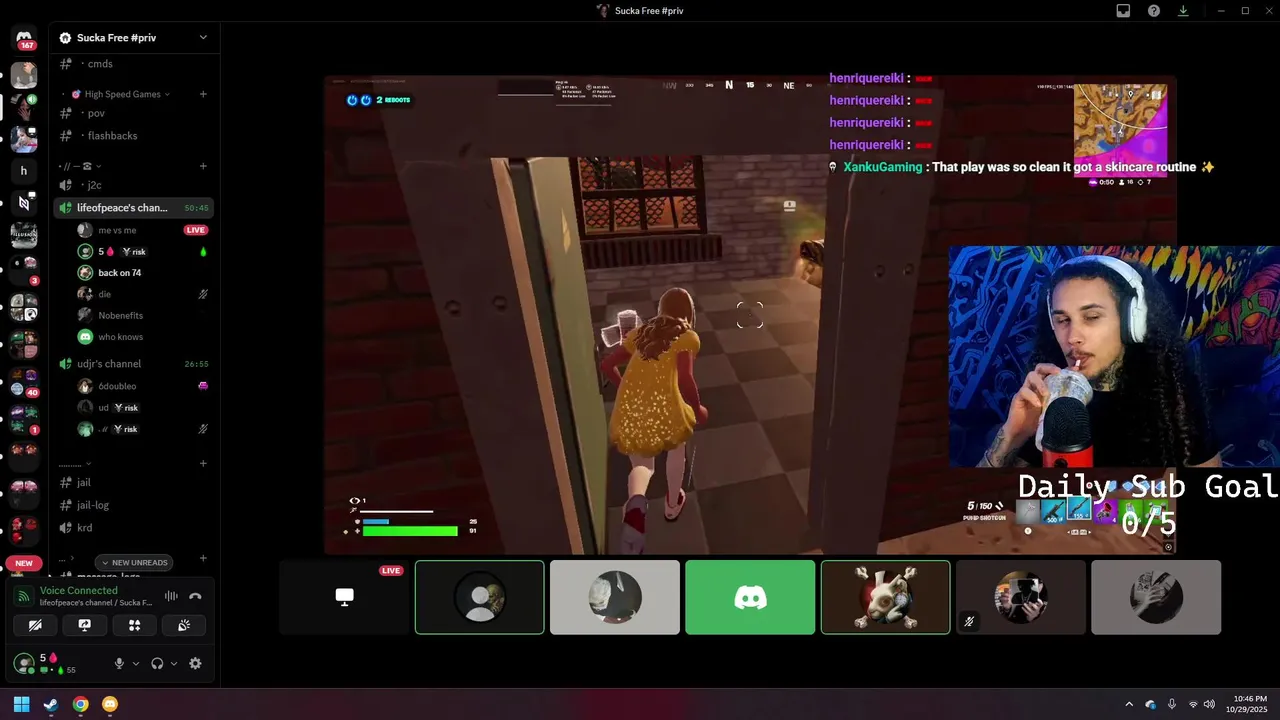Select the green Discord logo participant tile
This screenshot has width=1280, height=720.
click(x=750, y=597)
